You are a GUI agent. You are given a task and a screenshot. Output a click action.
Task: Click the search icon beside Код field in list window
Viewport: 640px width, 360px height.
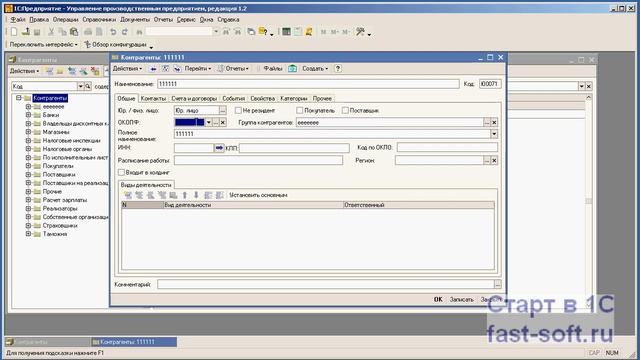click(88, 86)
